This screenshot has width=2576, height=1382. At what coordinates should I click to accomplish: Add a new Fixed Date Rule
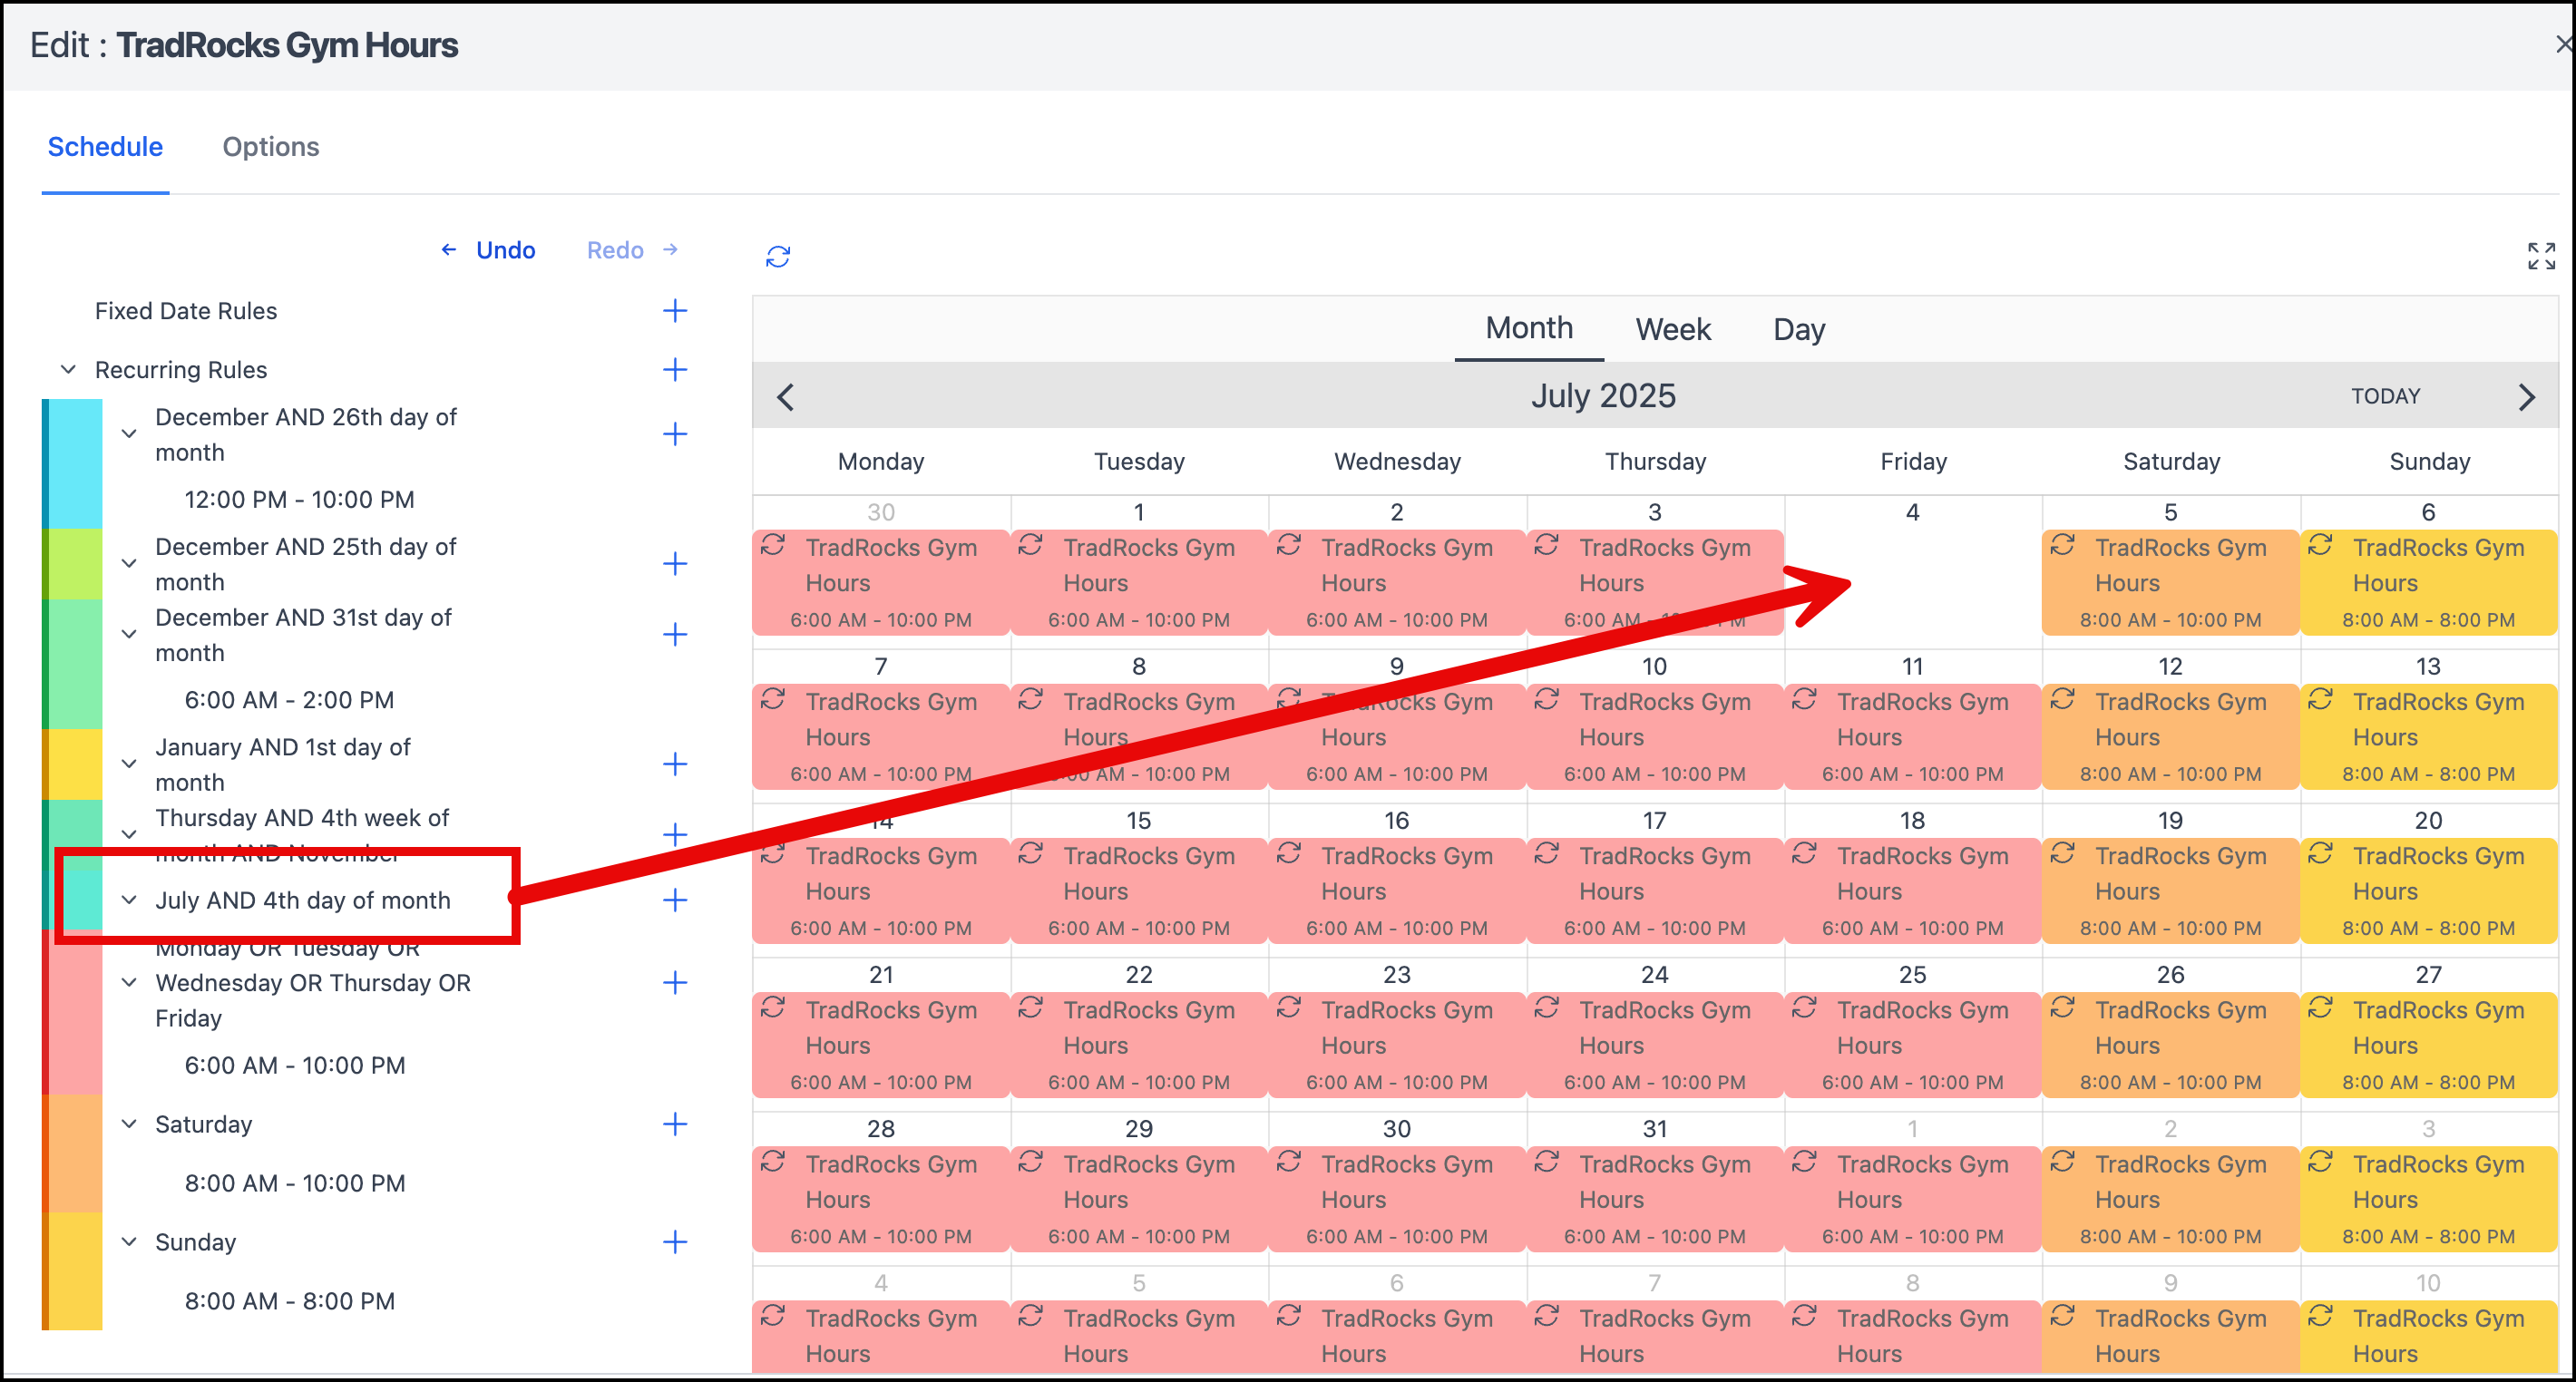[x=675, y=311]
